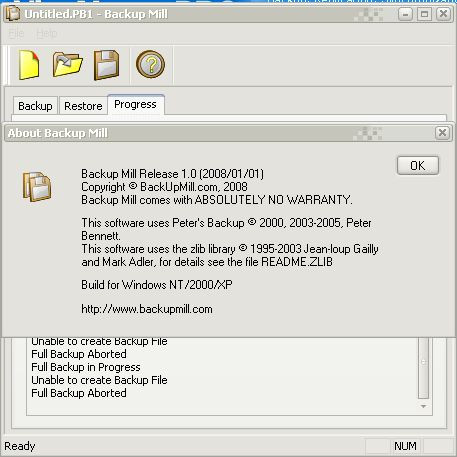This screenshot has height=457, width=457.
Task: Click the 'Build for Windows NT/2000/XP' text
Action: (x=157, y=285)
